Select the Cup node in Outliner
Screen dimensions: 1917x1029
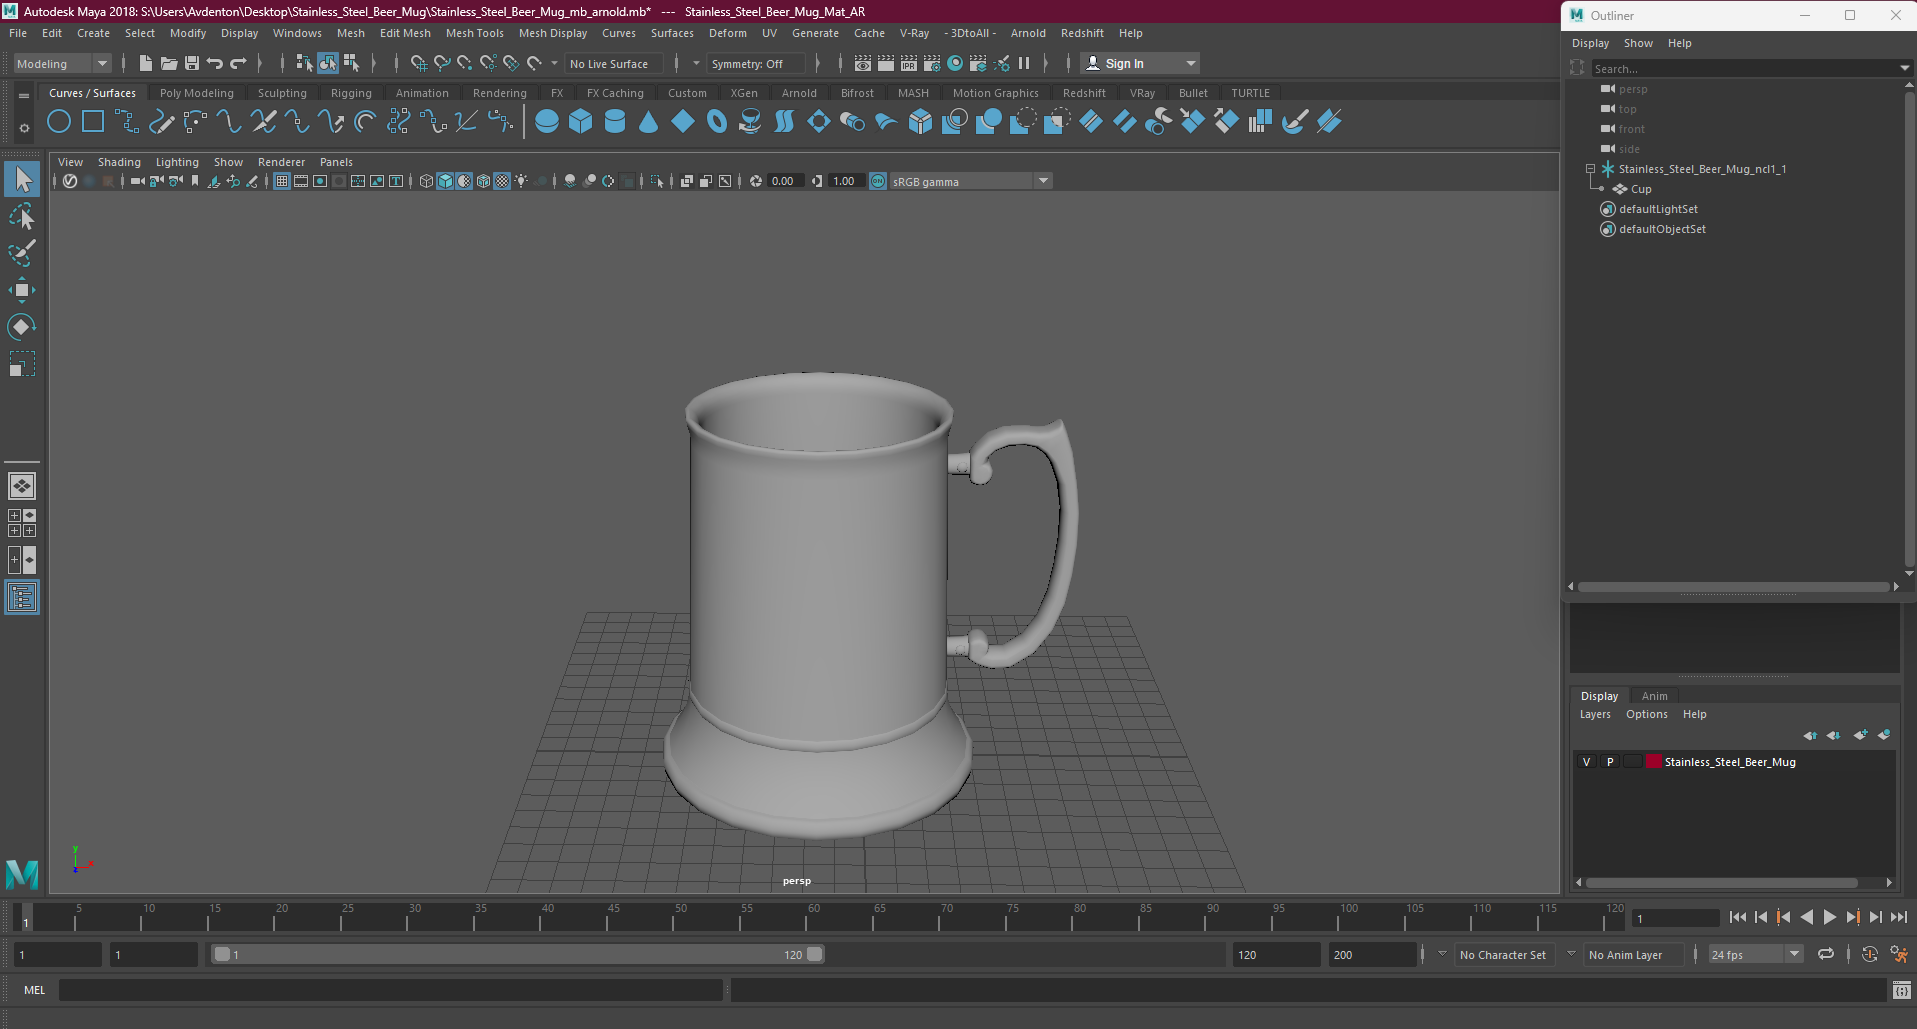click(x=1640, y=189)
